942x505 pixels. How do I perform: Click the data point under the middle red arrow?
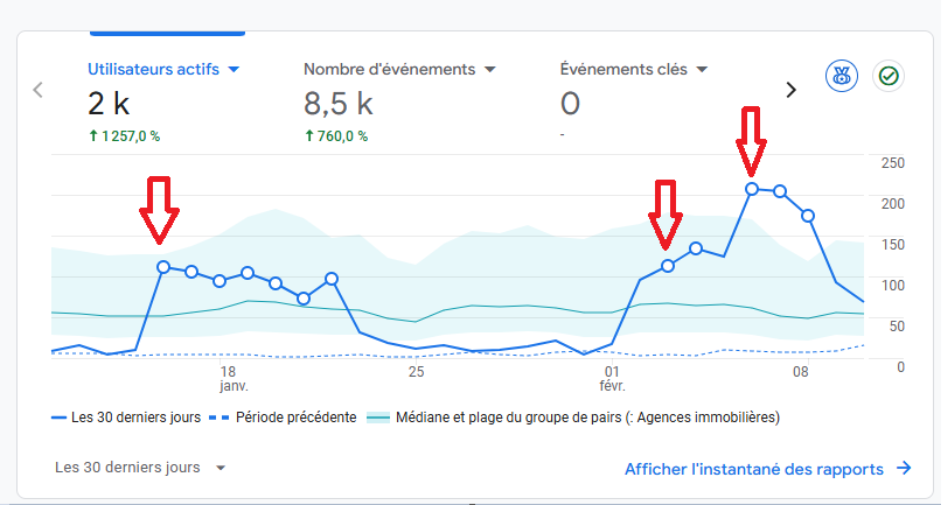(x=668, y=265)
